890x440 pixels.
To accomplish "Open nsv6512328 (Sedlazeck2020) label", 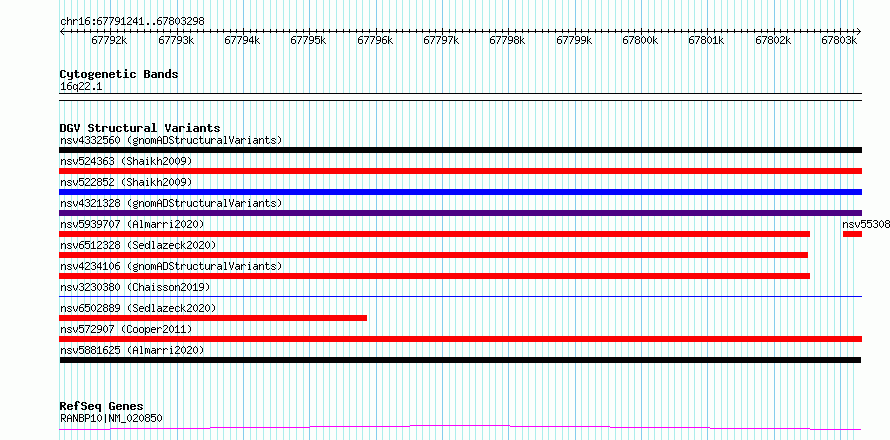I will point(138,245).
